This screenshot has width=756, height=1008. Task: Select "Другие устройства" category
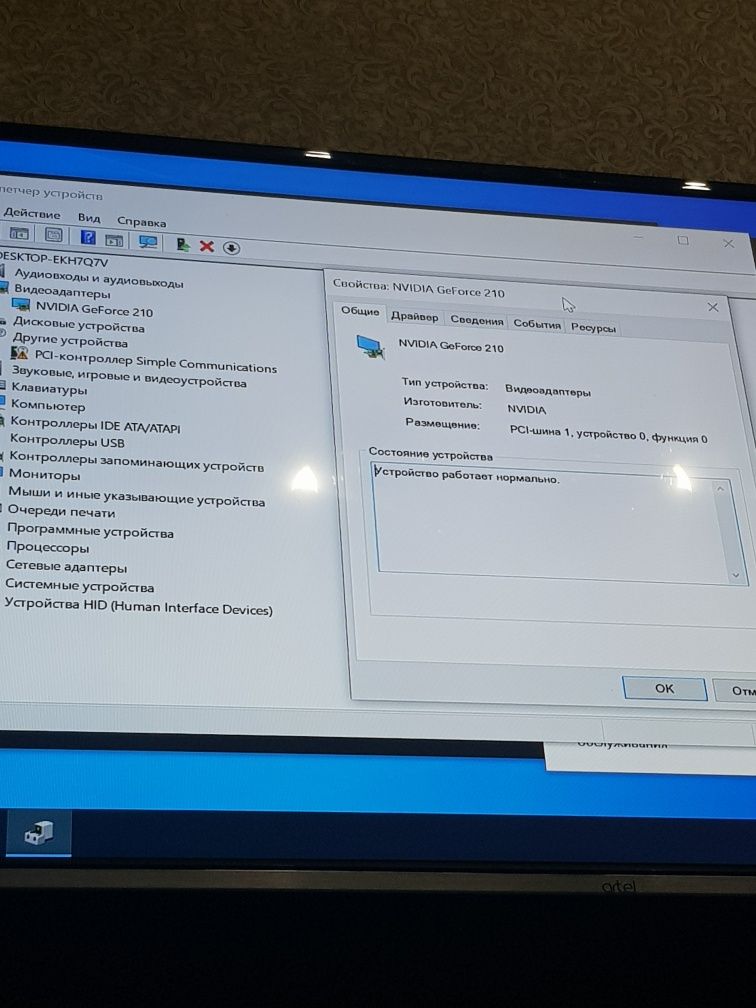point(69,341)
